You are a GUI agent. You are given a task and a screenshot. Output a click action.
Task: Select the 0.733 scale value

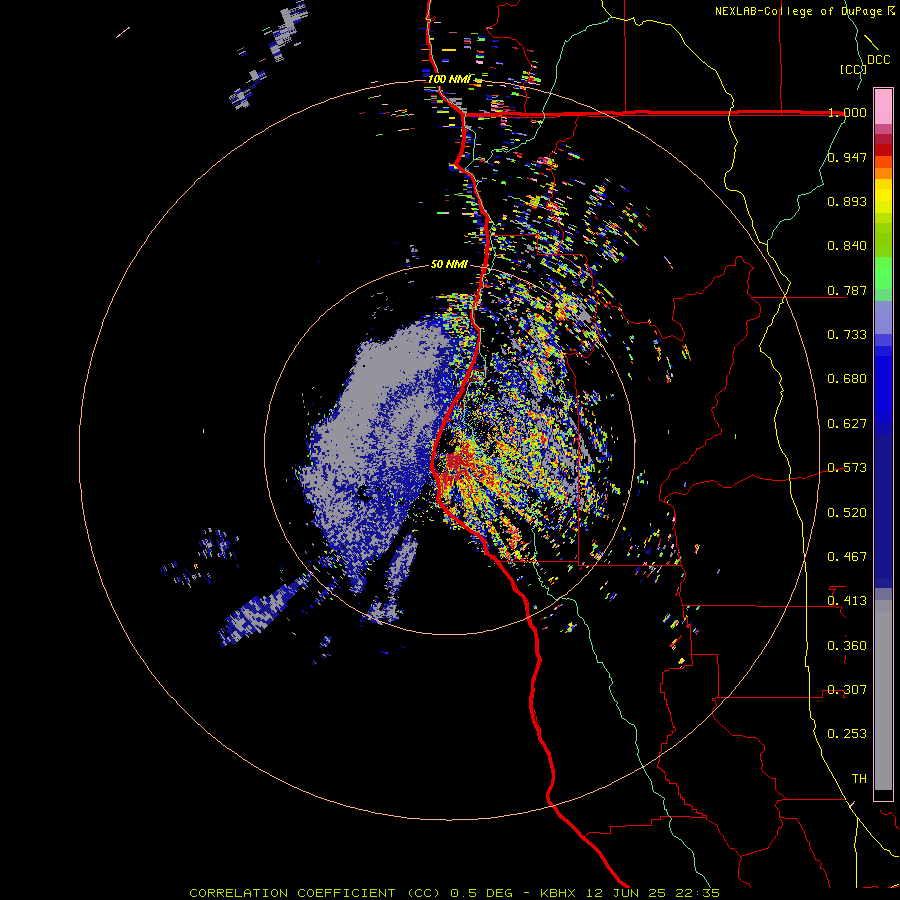coord(847,335)
